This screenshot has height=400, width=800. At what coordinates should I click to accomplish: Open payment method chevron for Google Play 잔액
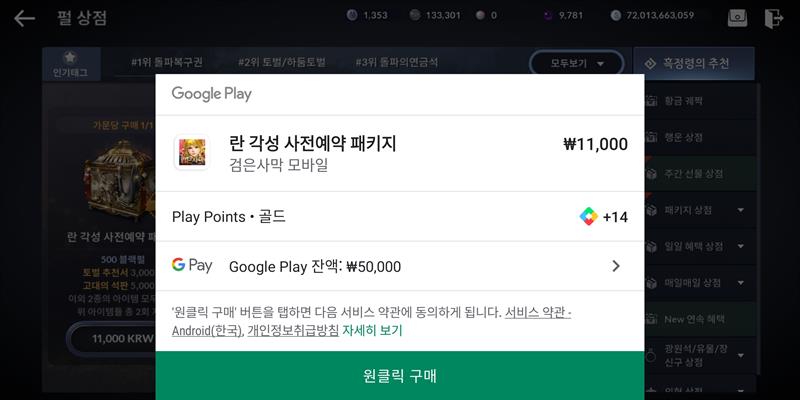tap(616, 266)
